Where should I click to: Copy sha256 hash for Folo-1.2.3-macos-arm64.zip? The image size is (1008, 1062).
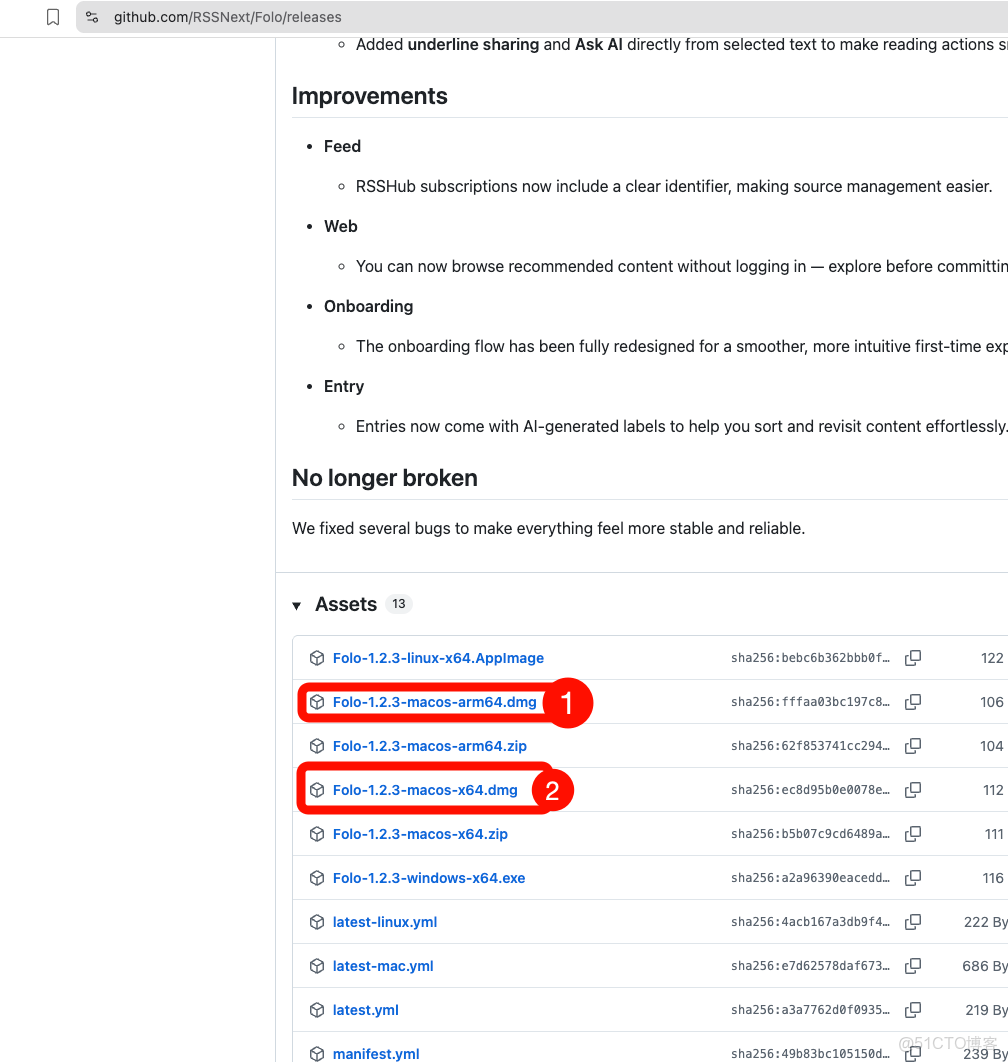[x=913, y=746]
